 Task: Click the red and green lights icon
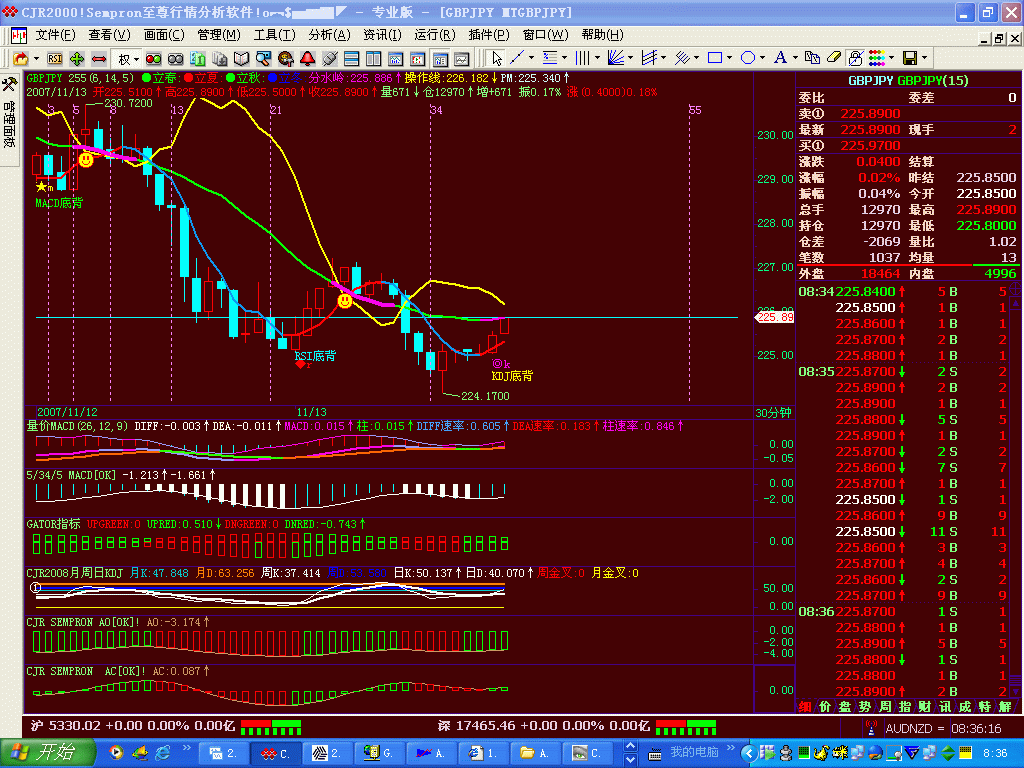153,59
